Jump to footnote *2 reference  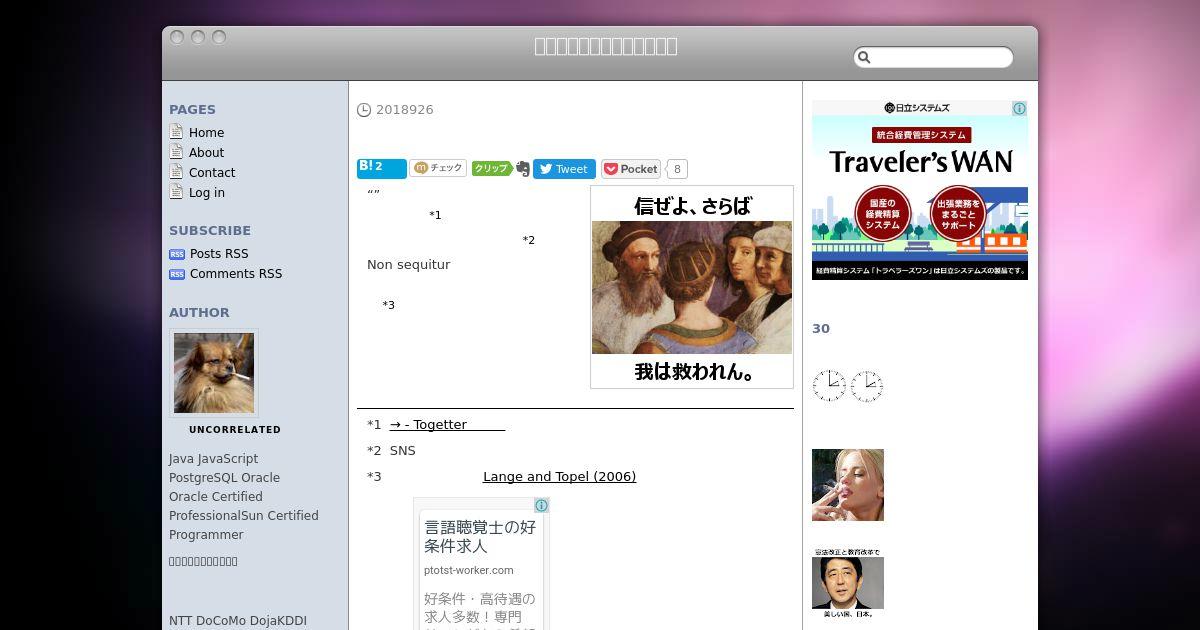tap(529, 240)
